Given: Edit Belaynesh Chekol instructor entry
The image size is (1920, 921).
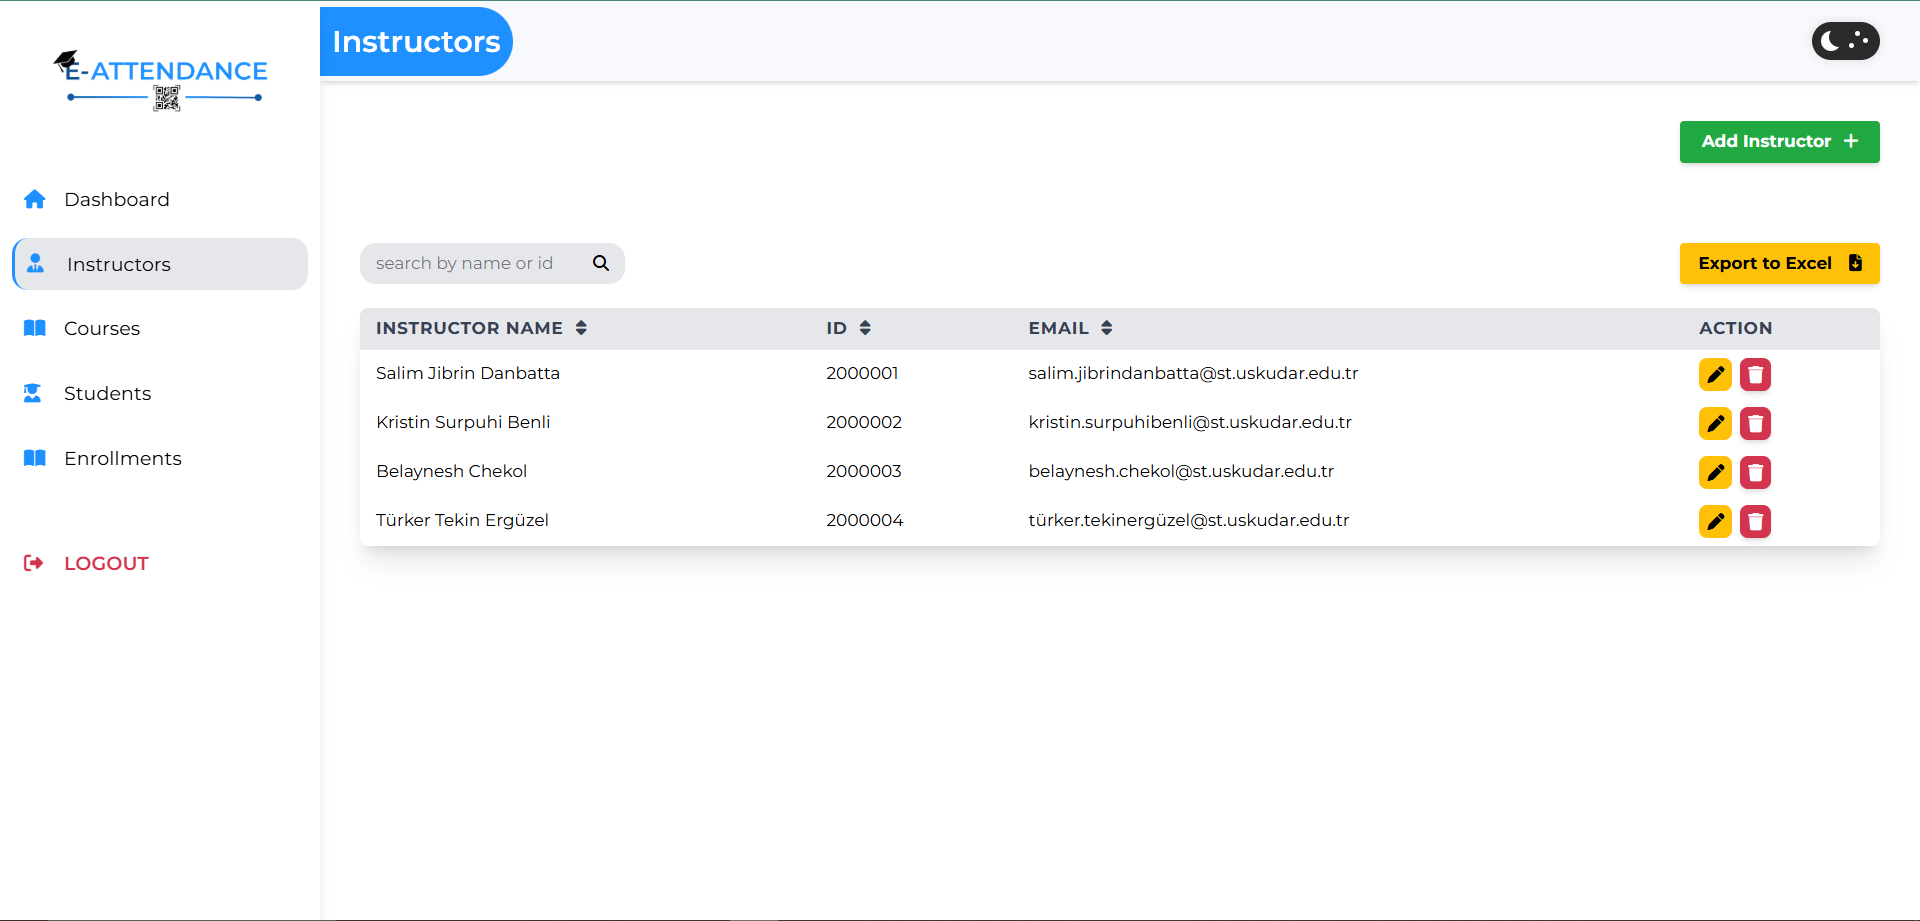Looking at the screenshot, I should point(1714,473).
